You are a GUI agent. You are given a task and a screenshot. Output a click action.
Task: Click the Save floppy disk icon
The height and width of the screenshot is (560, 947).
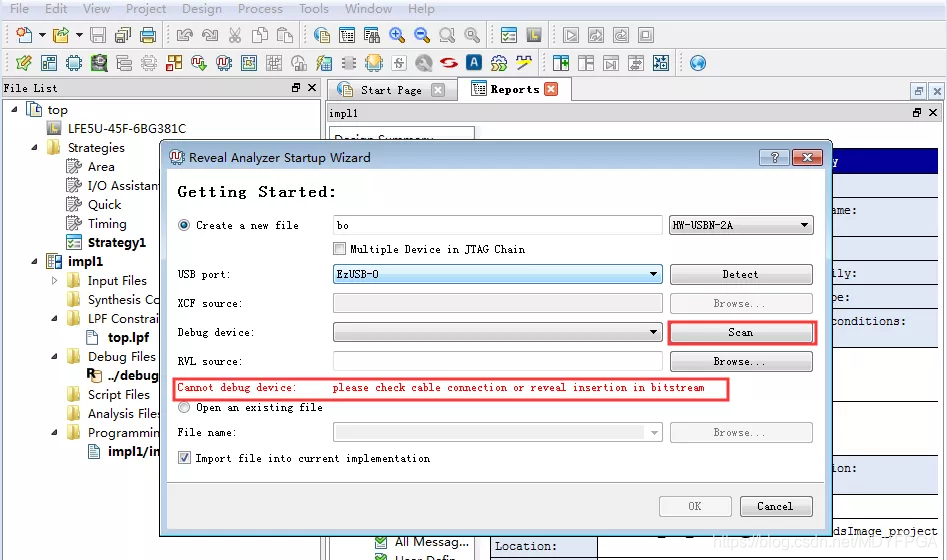(98, 35)
